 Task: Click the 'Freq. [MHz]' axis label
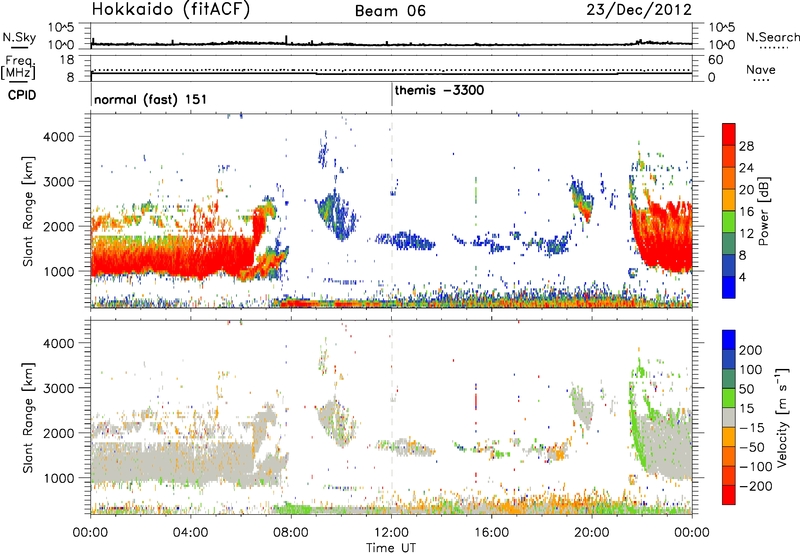point(18,68)
